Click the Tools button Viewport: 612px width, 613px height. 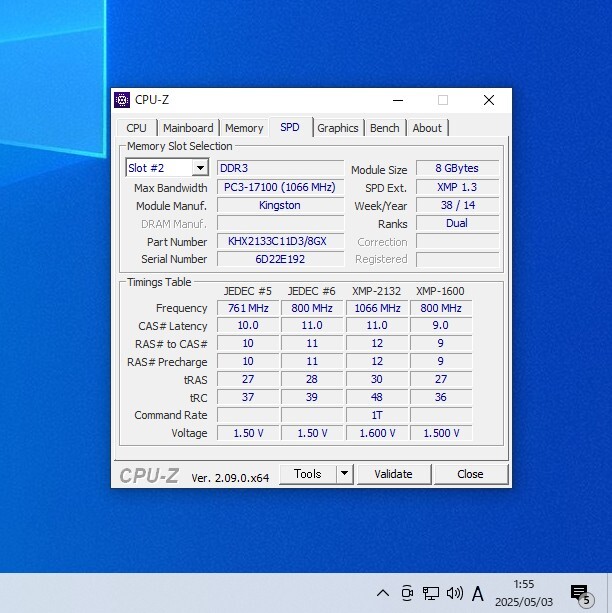(308, 474)
